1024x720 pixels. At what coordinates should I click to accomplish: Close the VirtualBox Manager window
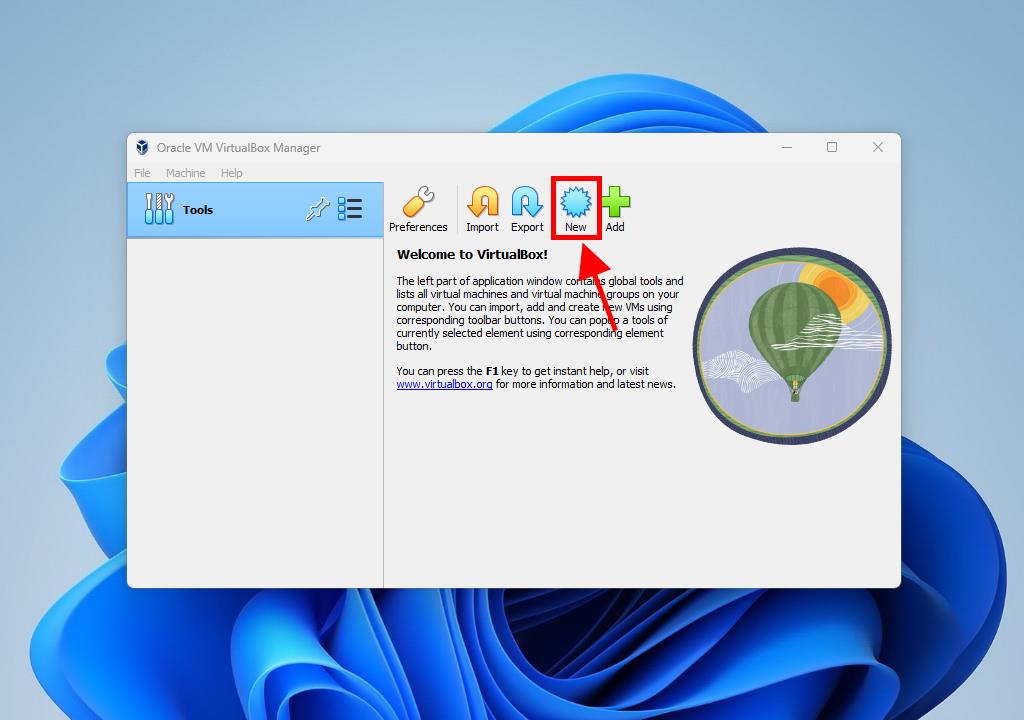coord(877,147)
